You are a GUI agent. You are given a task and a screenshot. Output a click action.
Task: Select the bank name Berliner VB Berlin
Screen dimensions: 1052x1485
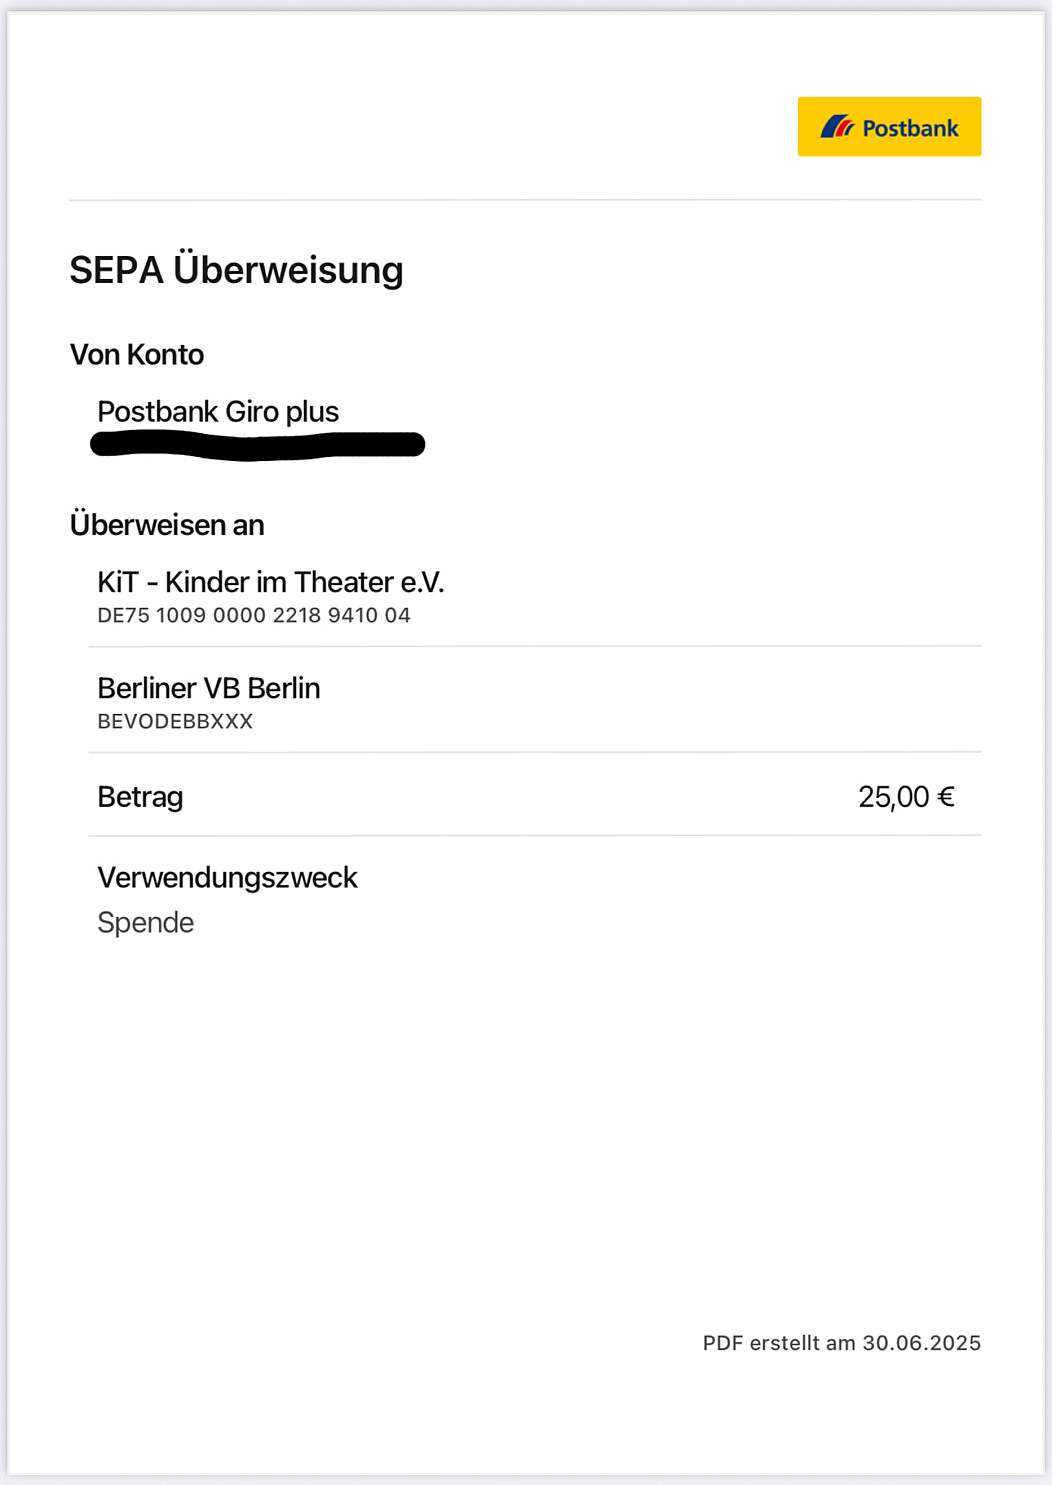click(208, 688)
